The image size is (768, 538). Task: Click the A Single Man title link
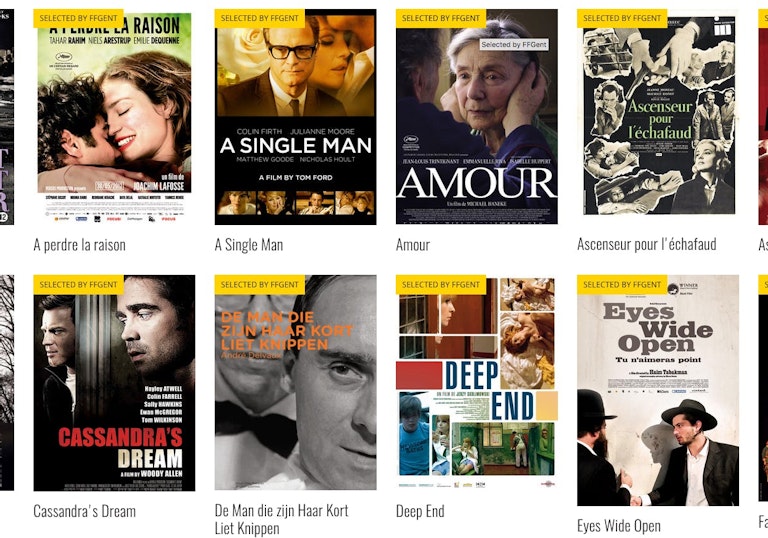tap(249, 245)
